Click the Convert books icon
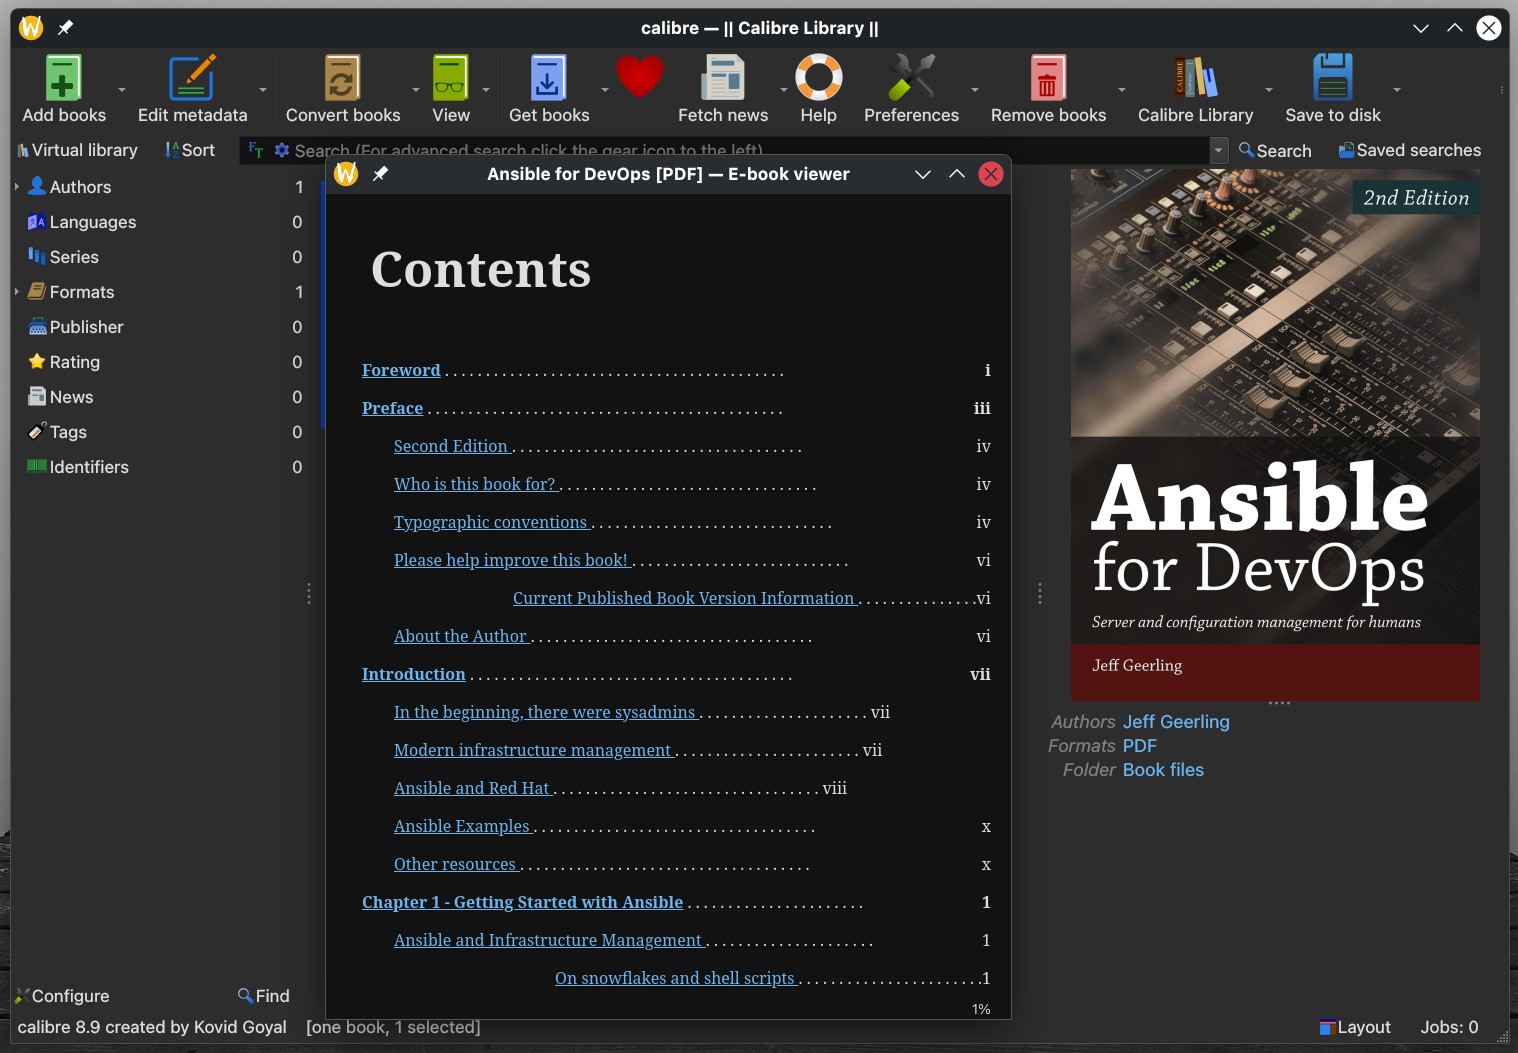The image size is (1518, 1053). (342, 78)
